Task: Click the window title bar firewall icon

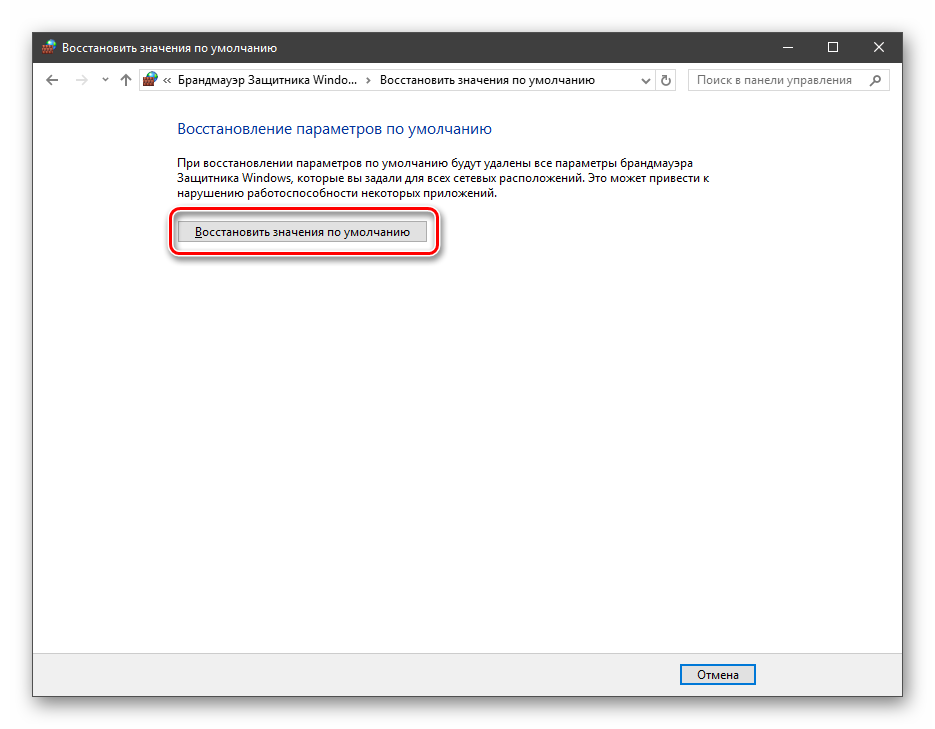Action: [49, 47]
